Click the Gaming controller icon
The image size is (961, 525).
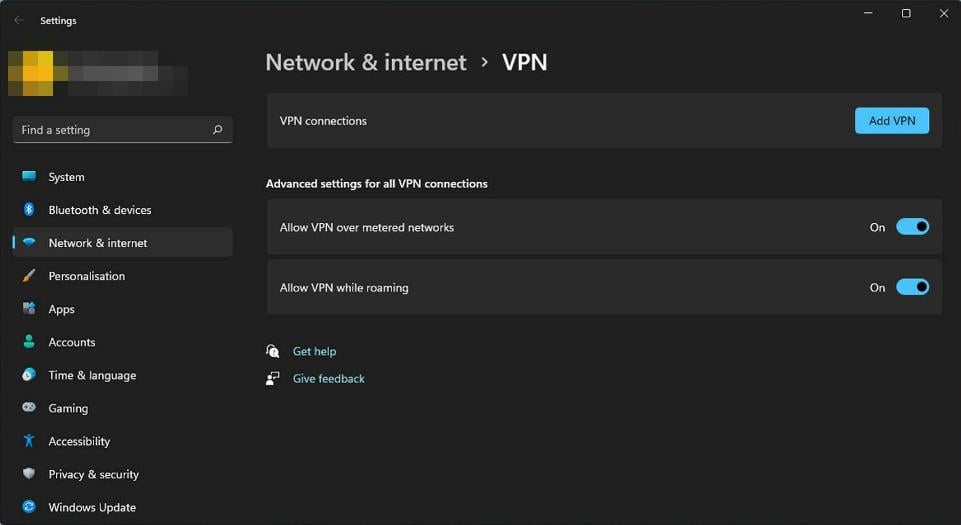tap(29, 408)
